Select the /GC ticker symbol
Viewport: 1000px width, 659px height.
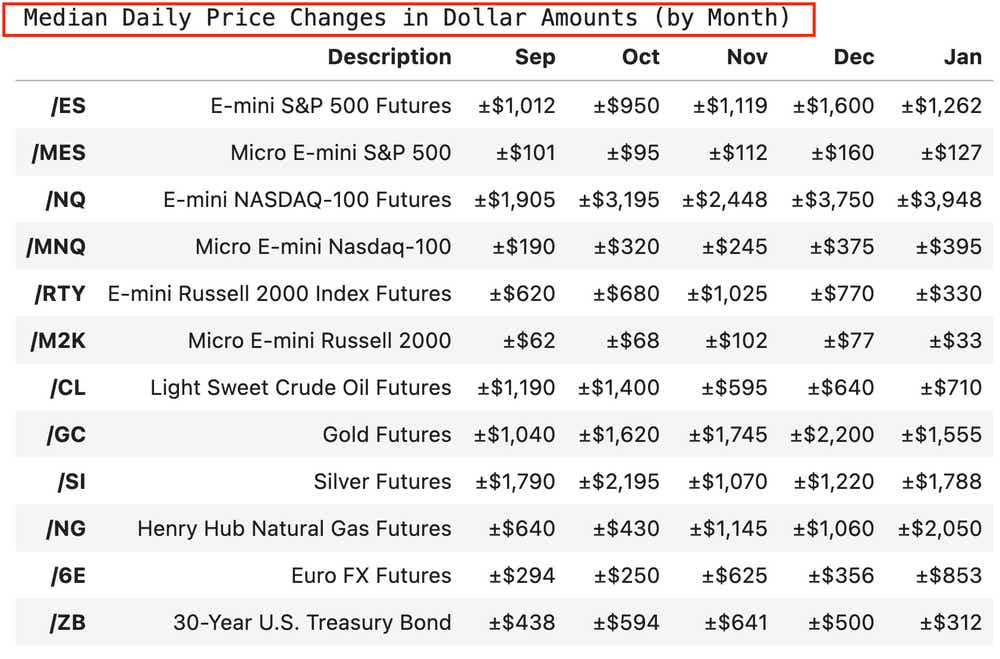coord(65,435)
